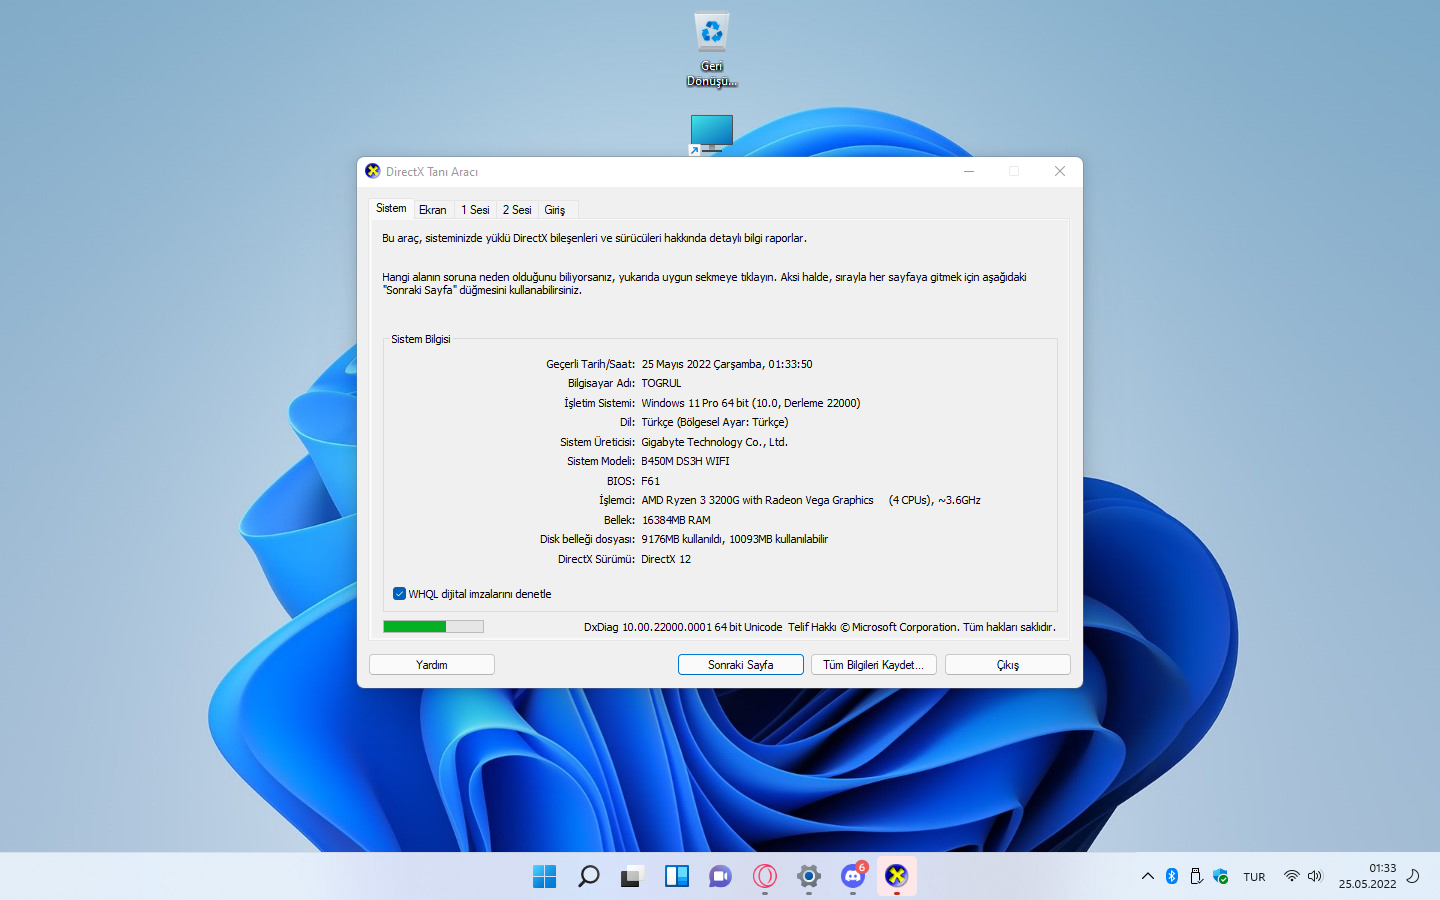The width and height of the screenshot is (1440, 900).
Task: Click the DirectX 12 version value
Action: [x=666, y=559]
